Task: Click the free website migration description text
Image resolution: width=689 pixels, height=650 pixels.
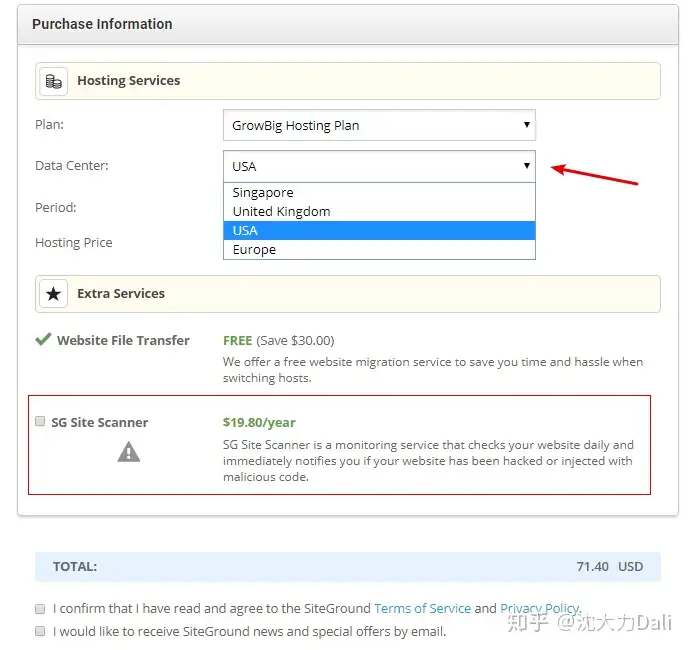Action: (x=433, y=370)
